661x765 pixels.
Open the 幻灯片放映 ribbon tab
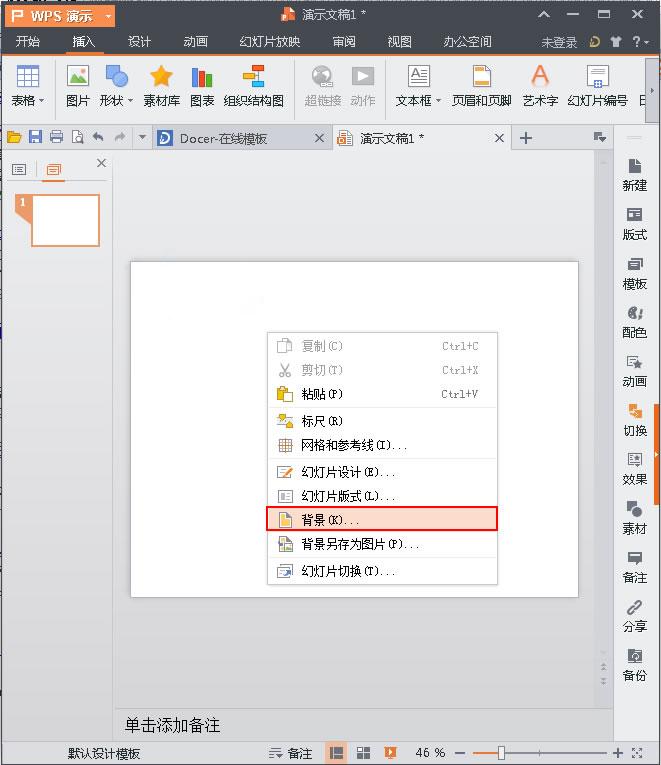point(269,41)
